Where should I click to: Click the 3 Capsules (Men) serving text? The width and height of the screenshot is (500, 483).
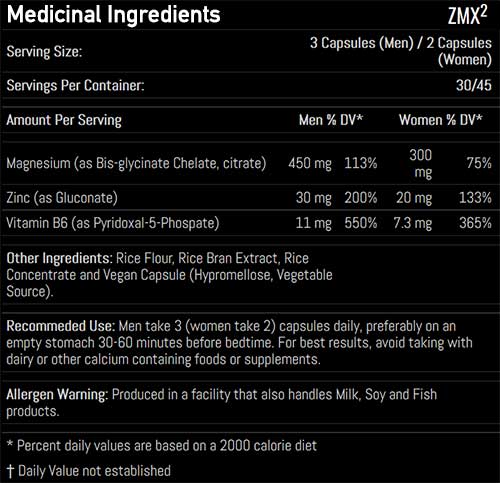point(362,43)
